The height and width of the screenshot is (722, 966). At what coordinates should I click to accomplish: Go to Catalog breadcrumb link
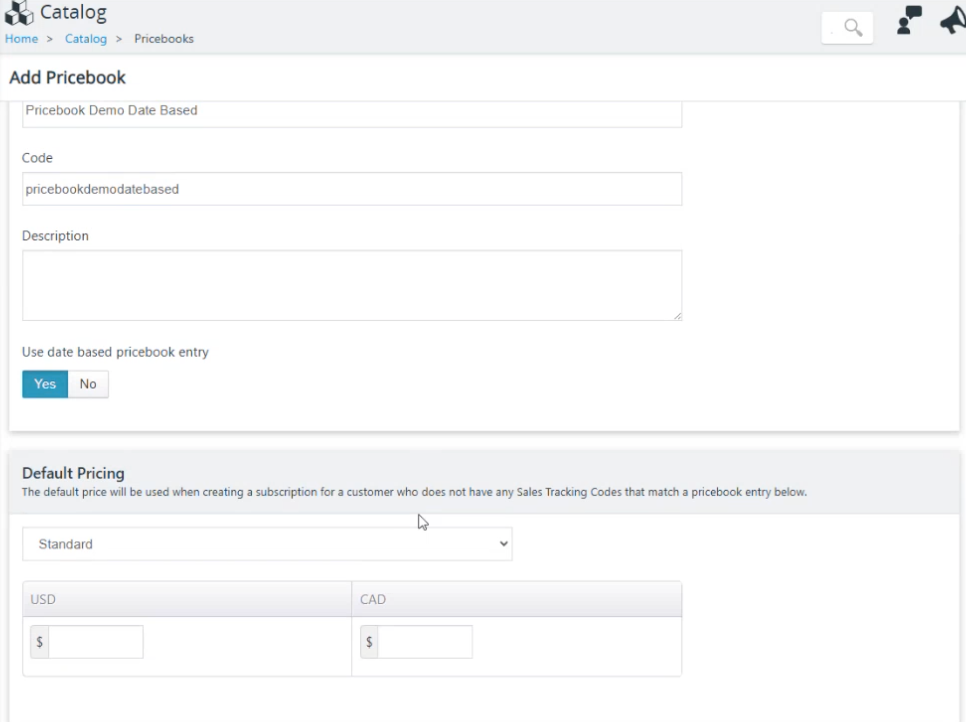point(86,39)
